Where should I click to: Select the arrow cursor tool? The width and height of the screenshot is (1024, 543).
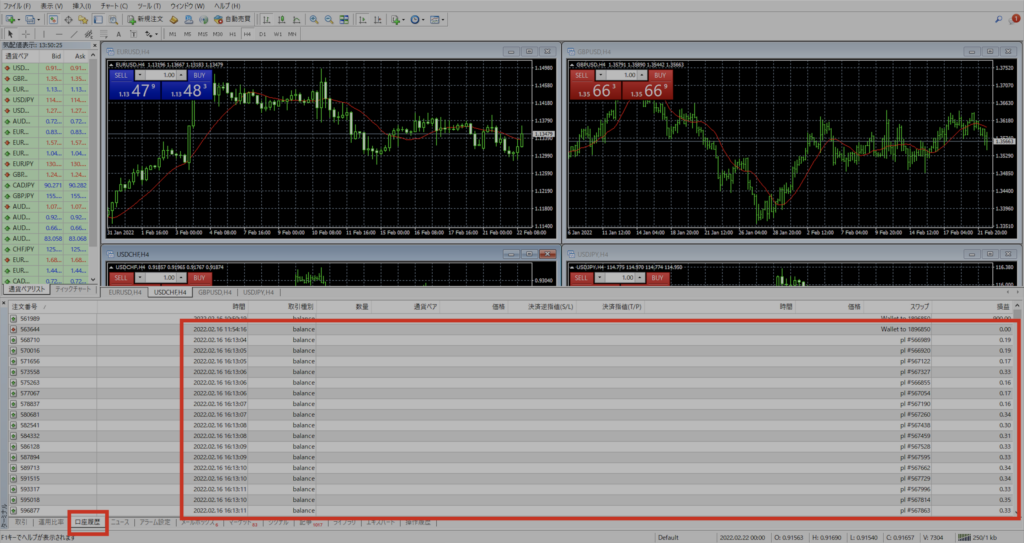(9, 33)
